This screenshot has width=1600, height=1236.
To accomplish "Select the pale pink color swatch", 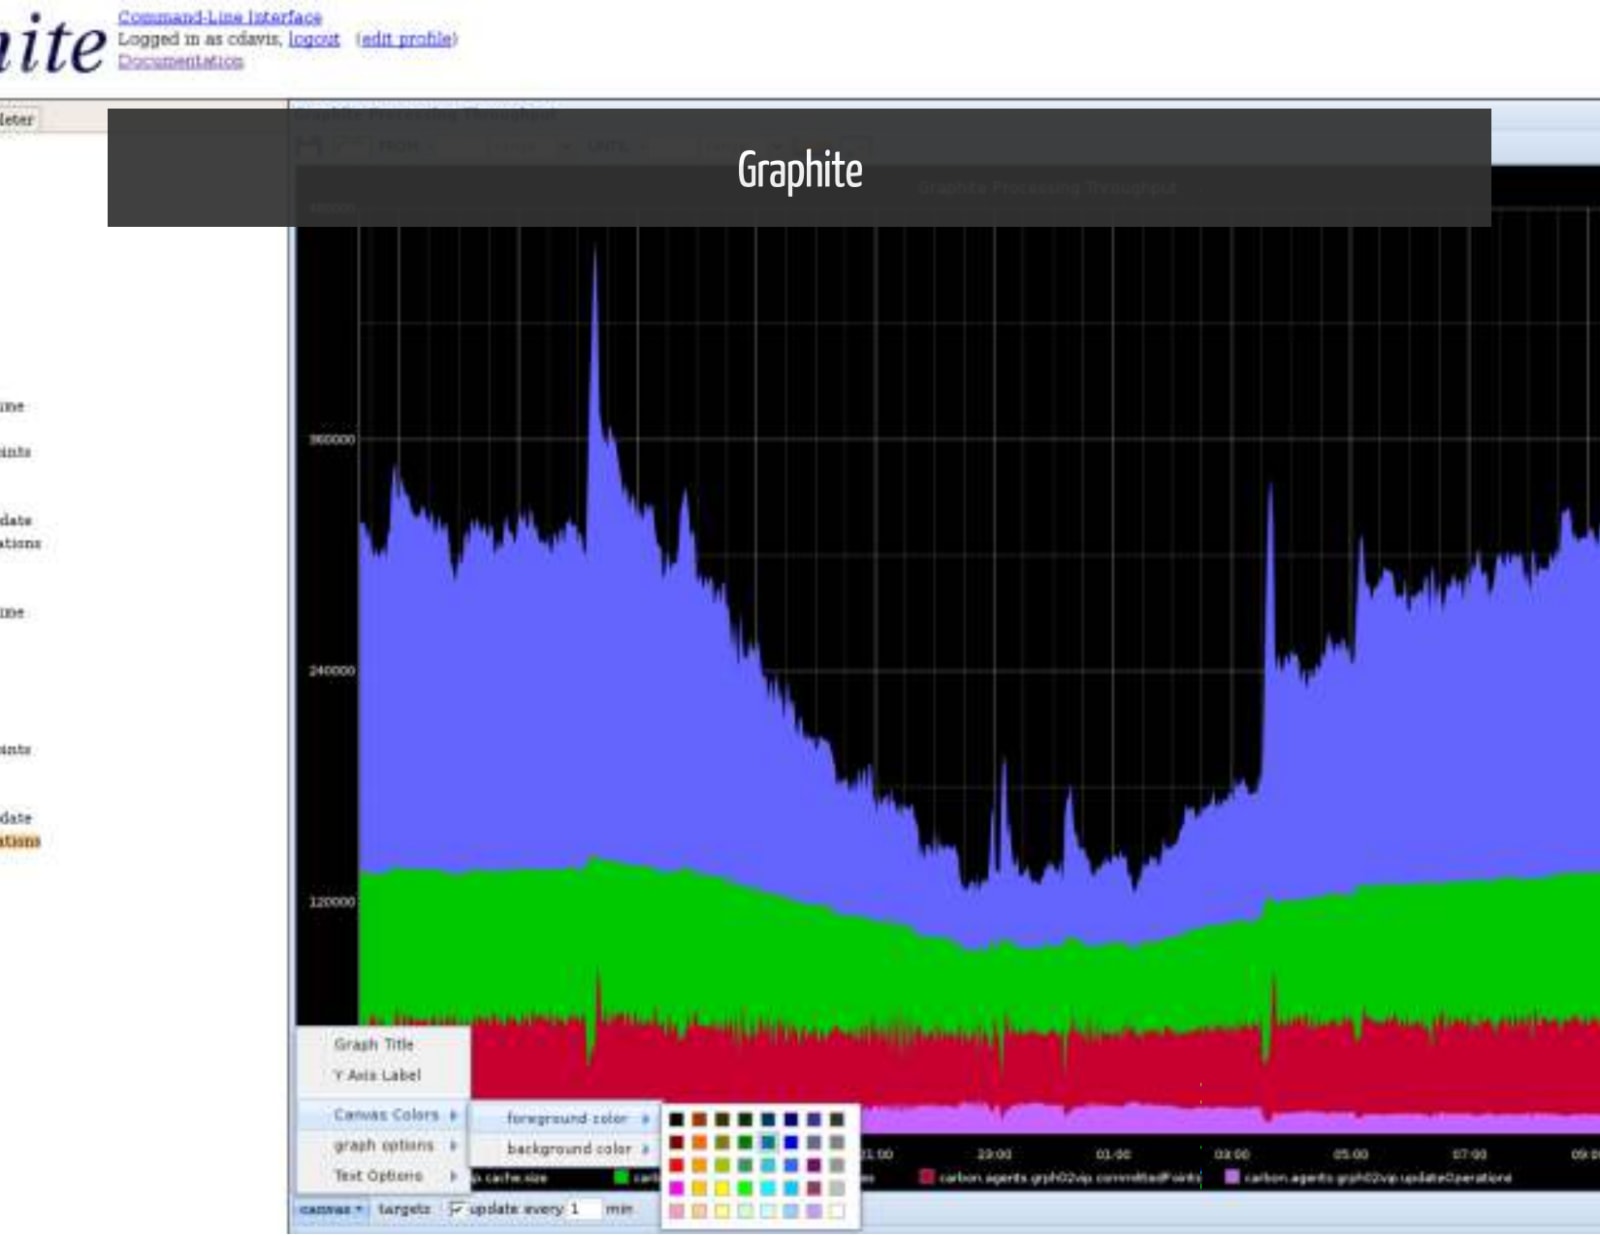I will (x=676, y=1211).
